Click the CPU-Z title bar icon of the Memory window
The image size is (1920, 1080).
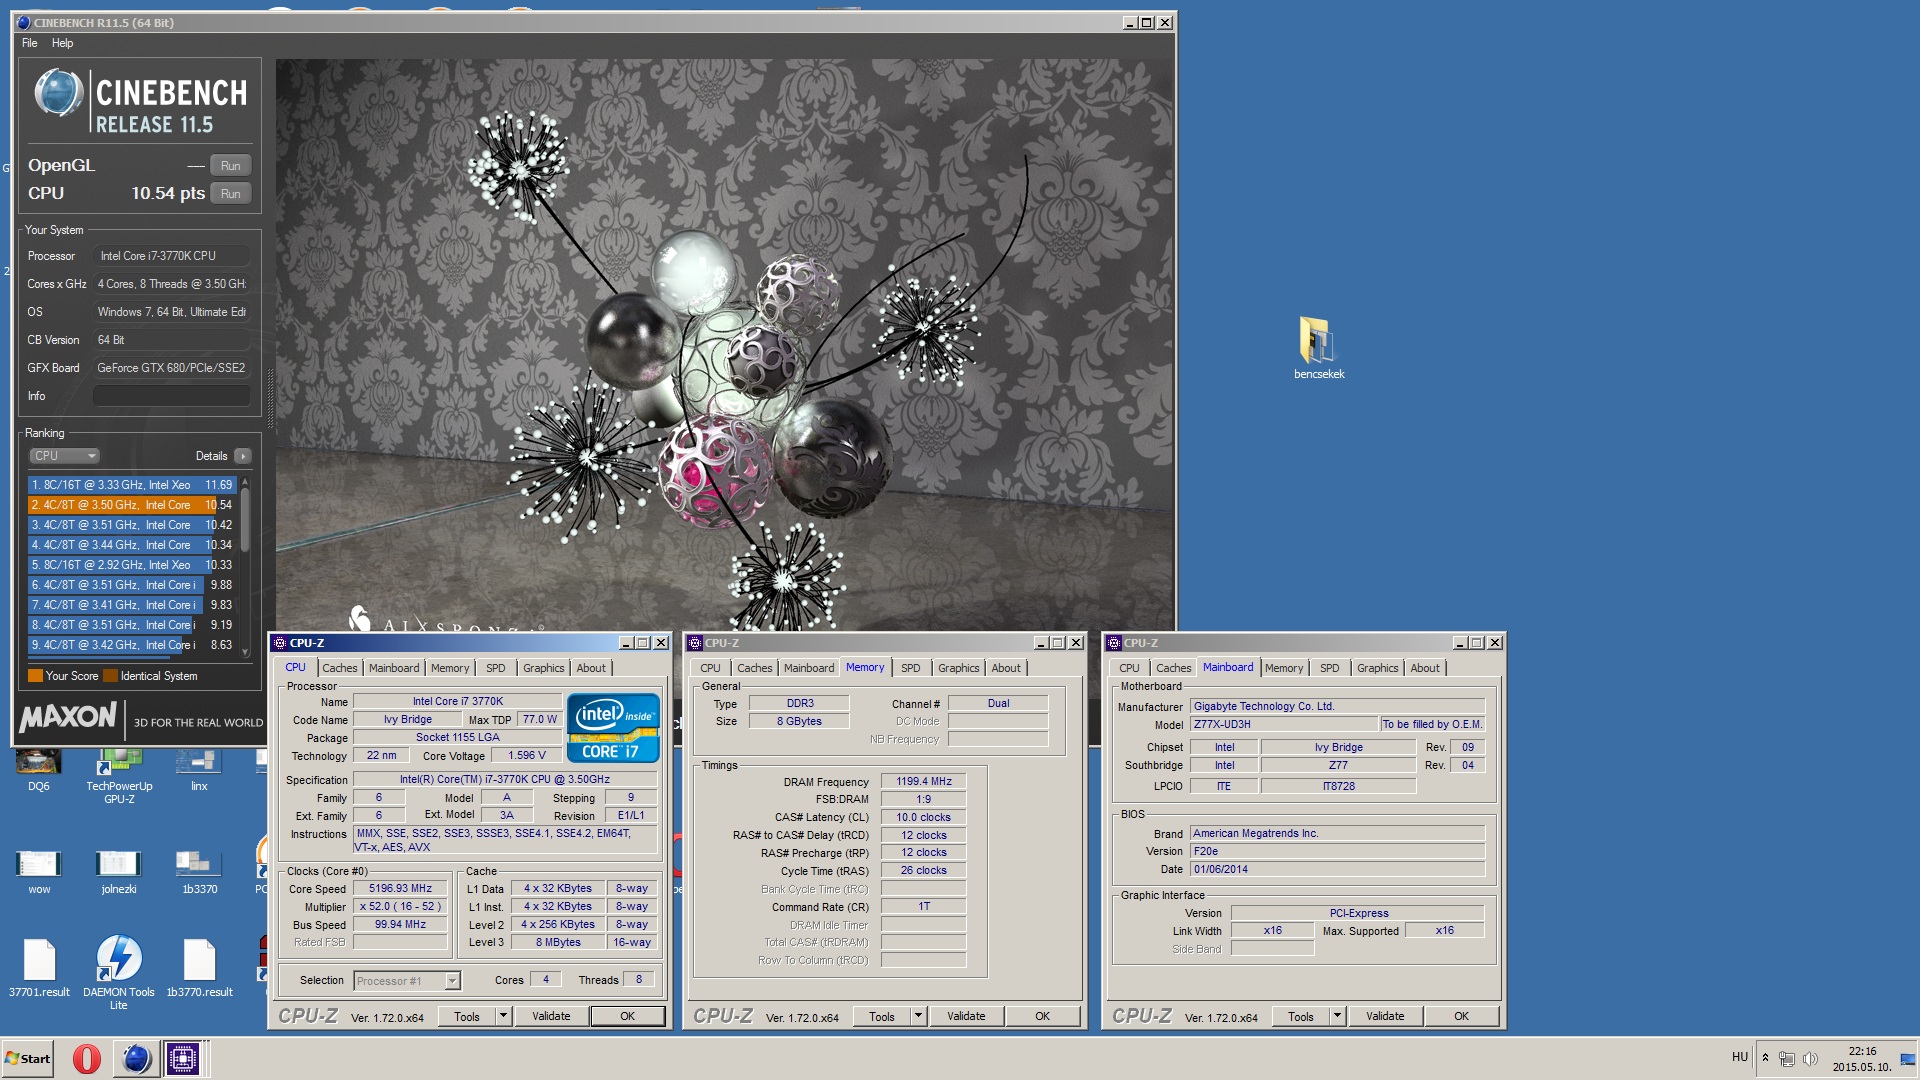[695, 643]
